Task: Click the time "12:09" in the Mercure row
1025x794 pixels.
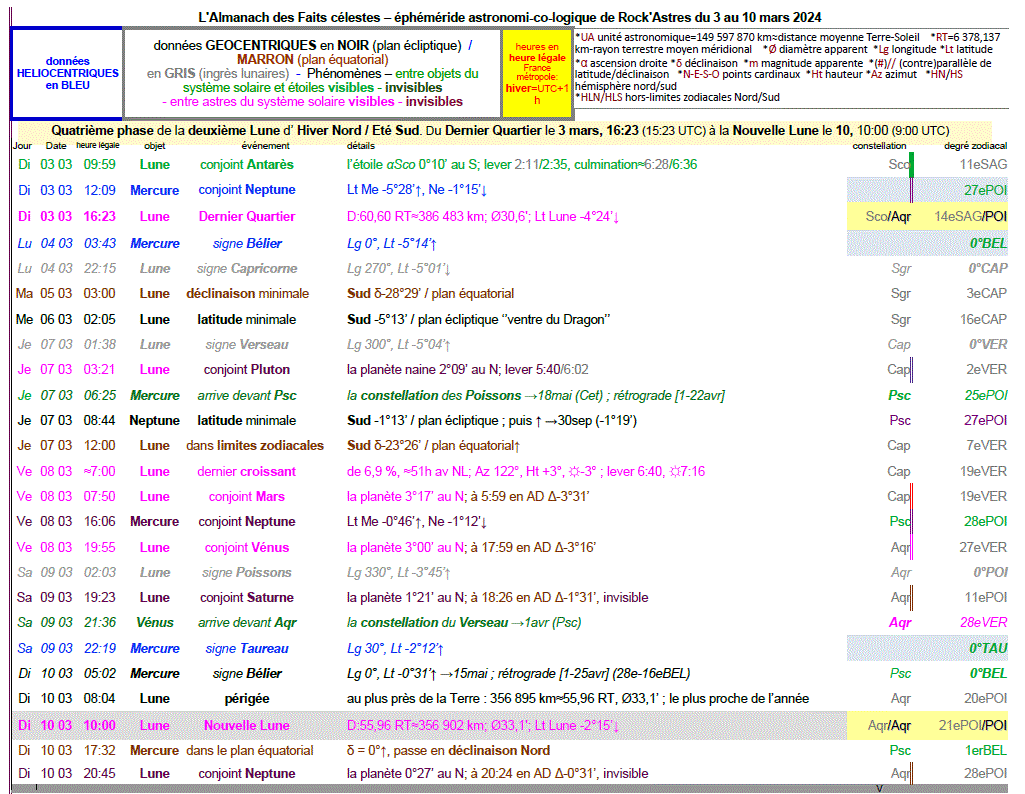Action: [x=99, y=190]
